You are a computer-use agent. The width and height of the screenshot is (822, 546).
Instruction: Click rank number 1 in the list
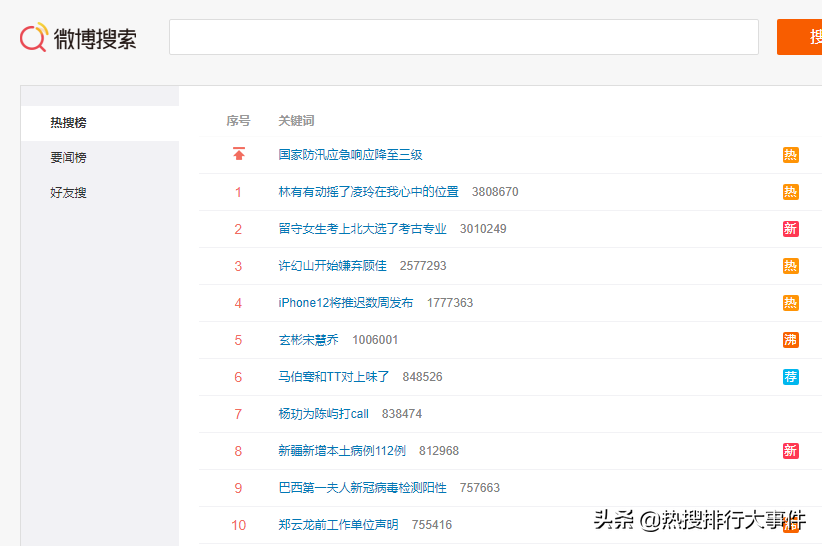coord(238,192)
